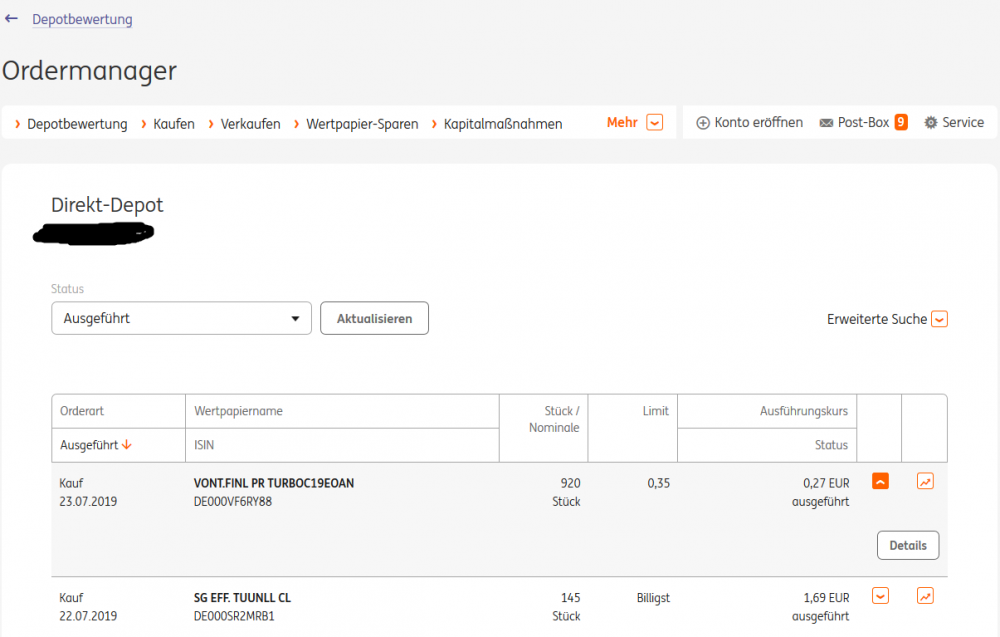The height and width of the screenshot is (637, 1000).
Task: Select Wertpapier-Sparen in the navigation
Action: [x=362, y=124]
